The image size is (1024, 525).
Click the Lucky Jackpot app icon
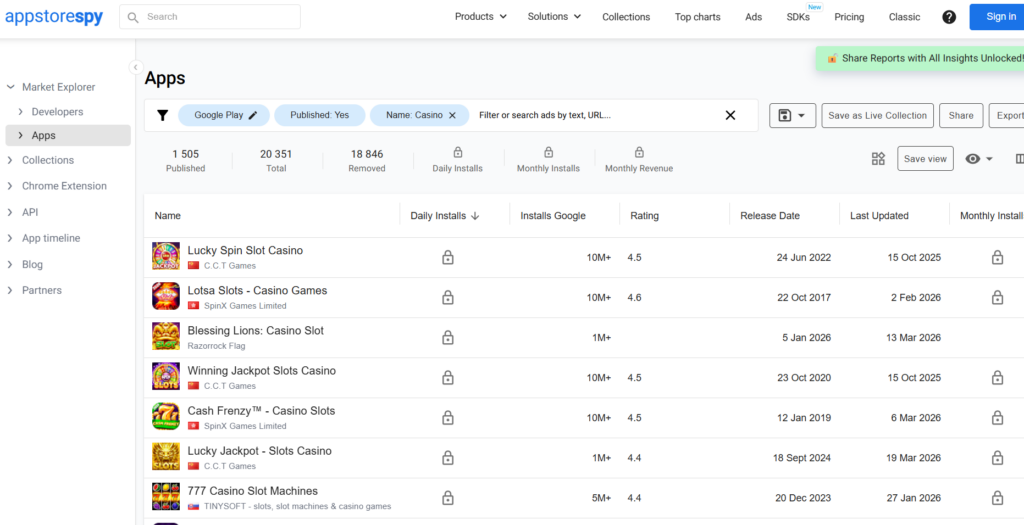point(166,457)
